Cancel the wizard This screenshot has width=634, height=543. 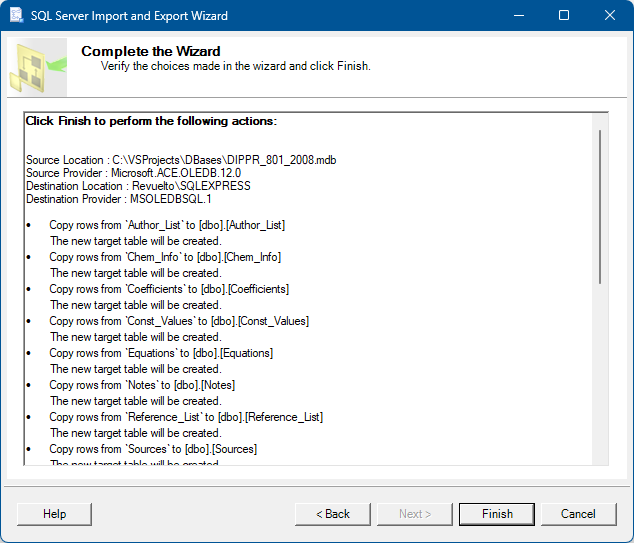tap(579, 514)
